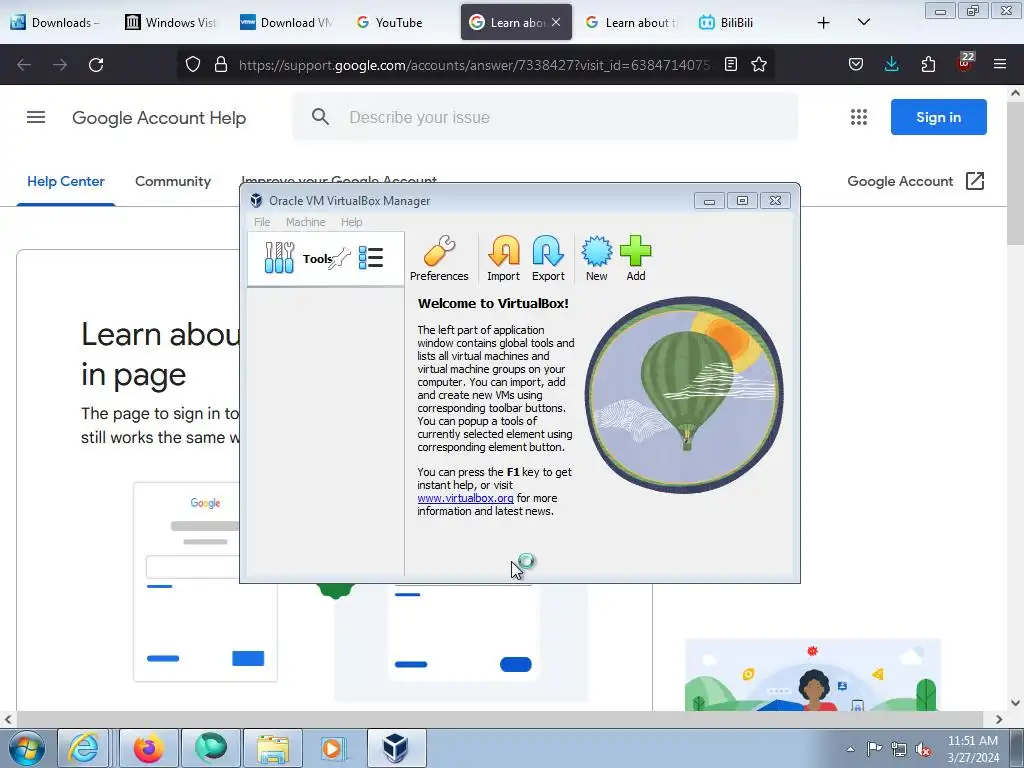
Task: Close the active Learn about tab
Action: pos(556,22)
